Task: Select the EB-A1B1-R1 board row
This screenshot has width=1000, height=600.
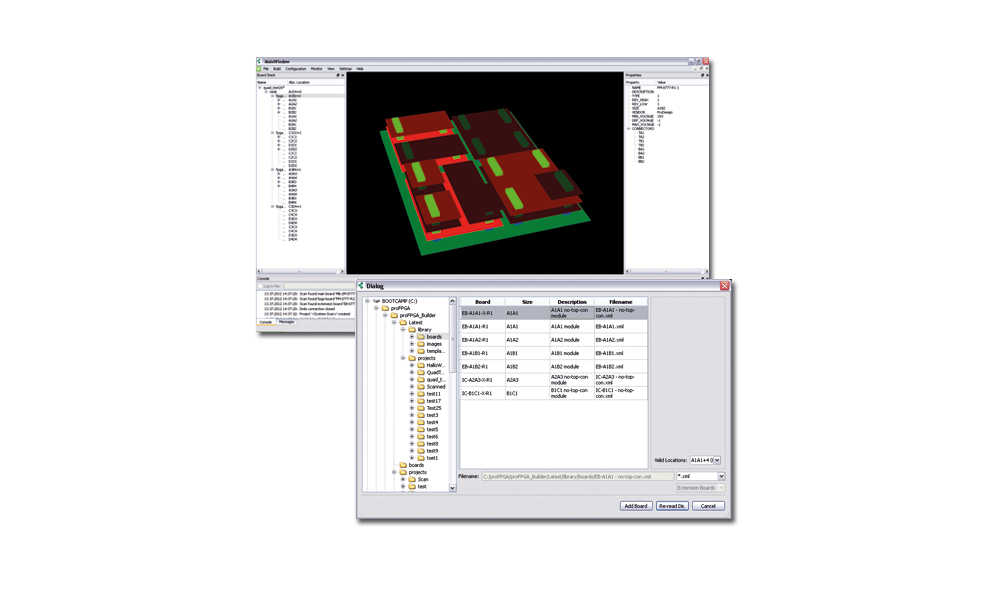Action: [x=554, y=353]
